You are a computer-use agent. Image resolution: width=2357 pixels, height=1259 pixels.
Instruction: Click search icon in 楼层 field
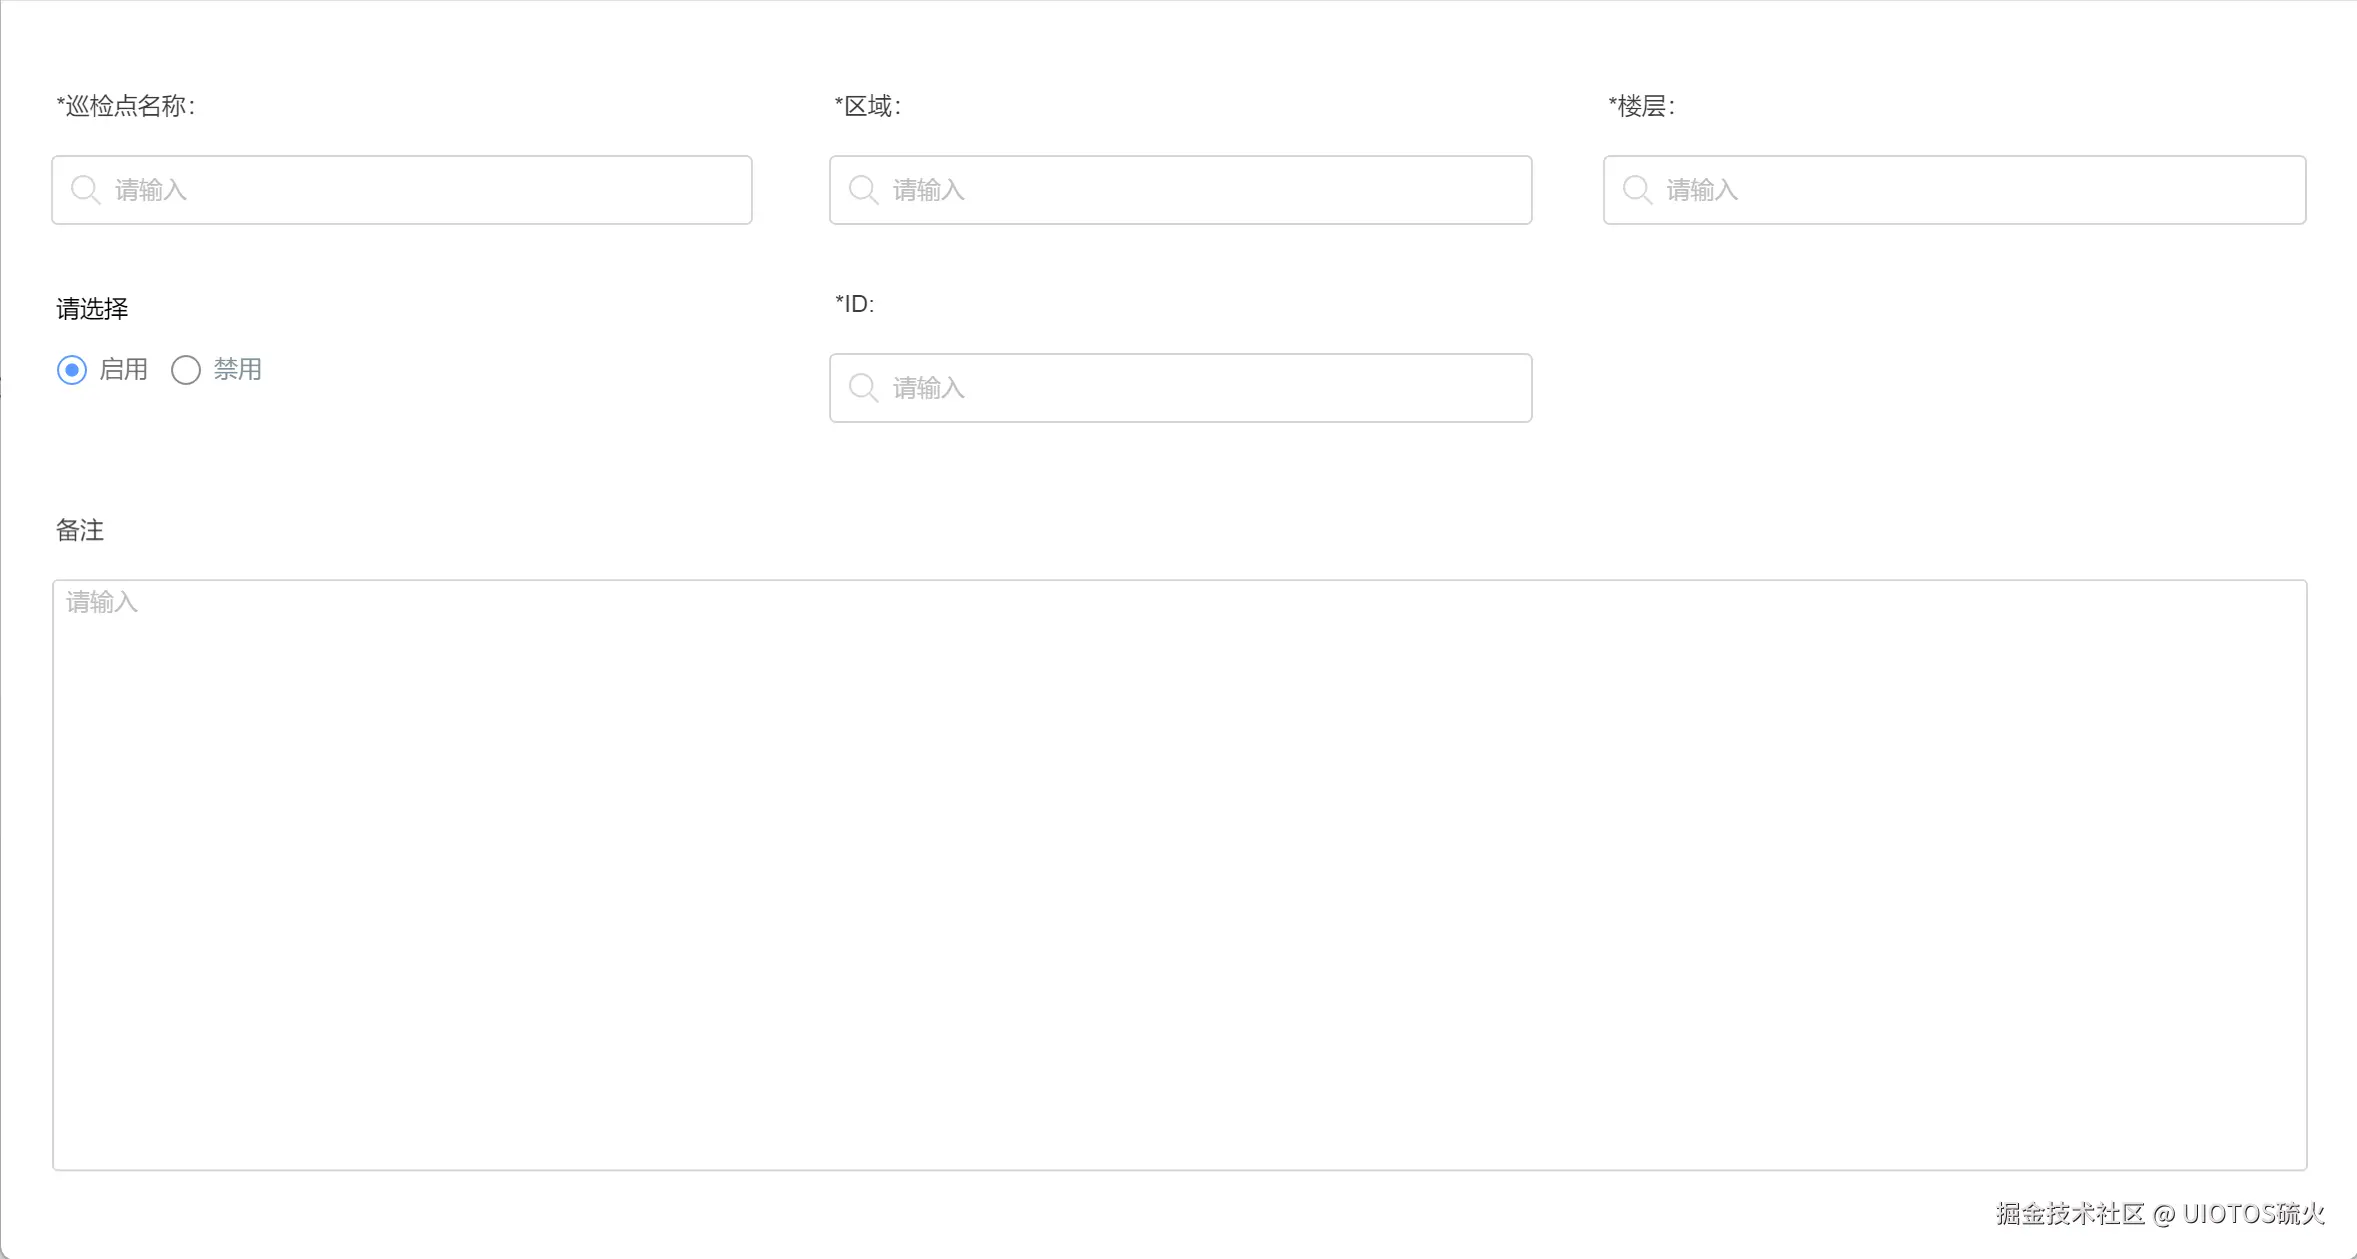1637,190
